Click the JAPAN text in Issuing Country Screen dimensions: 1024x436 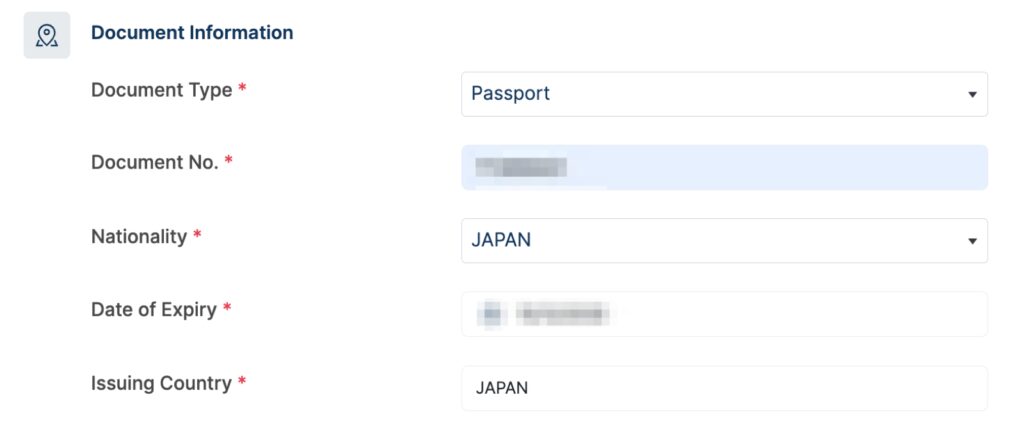pyautogui.click(x=501, y=388)
